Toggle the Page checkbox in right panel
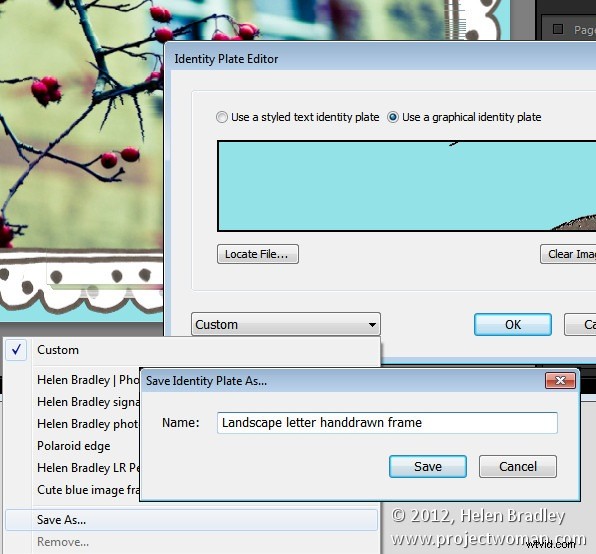 click(x=558, y=29)
